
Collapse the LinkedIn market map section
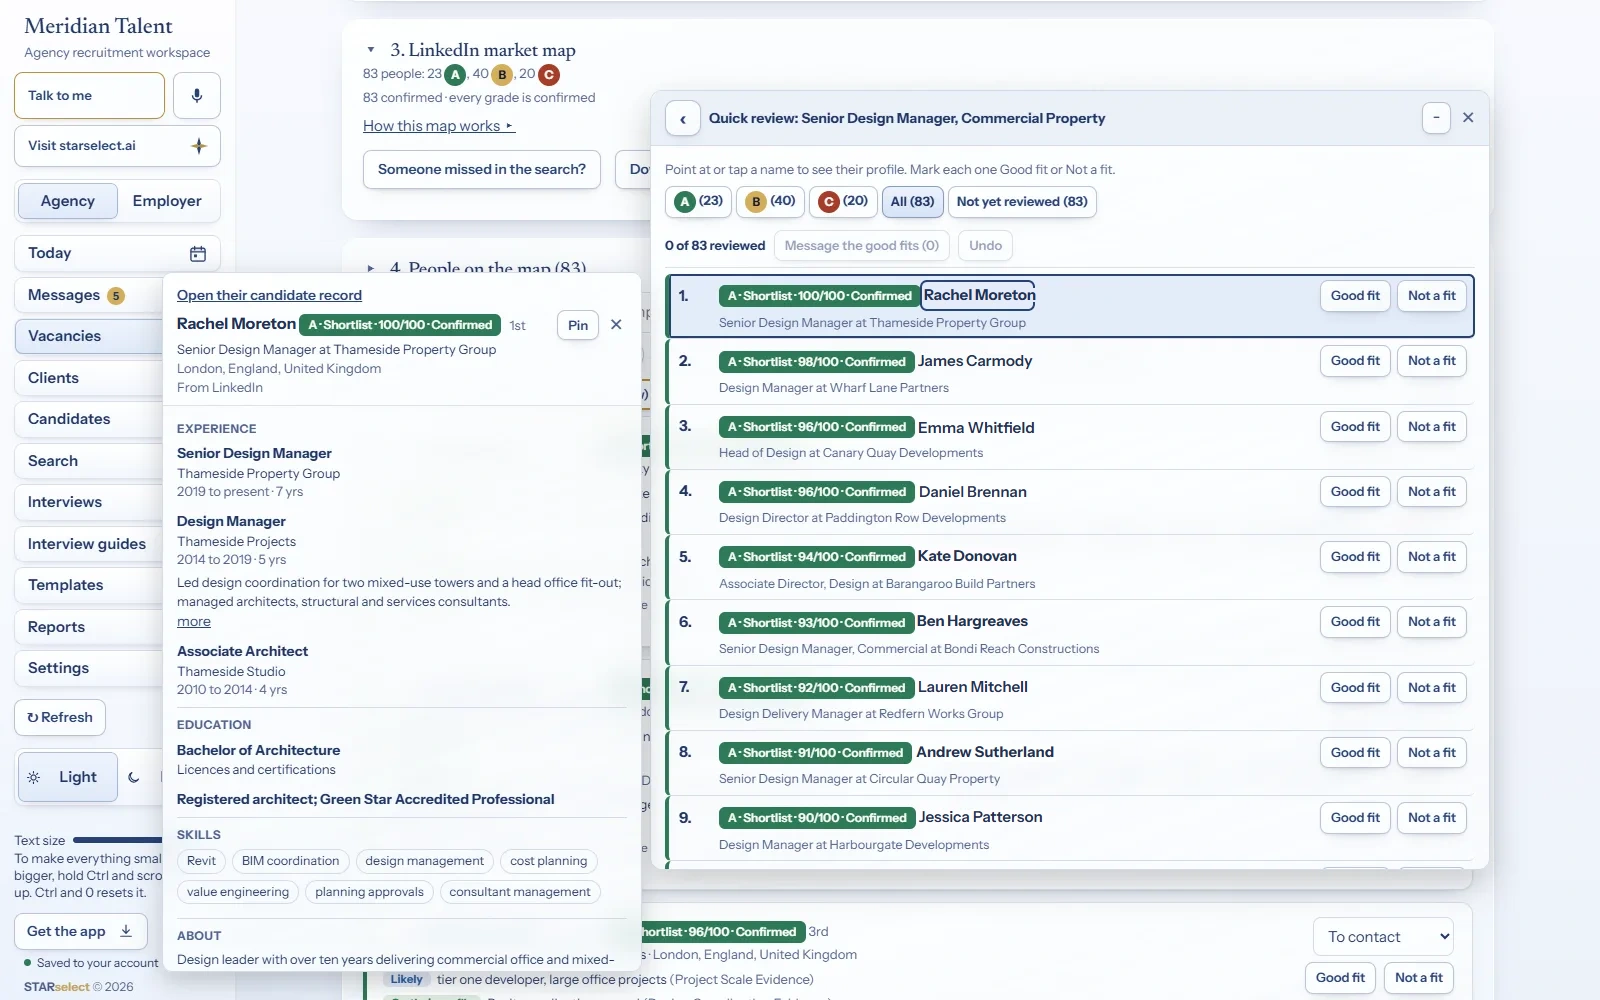(x=371, y=50)
